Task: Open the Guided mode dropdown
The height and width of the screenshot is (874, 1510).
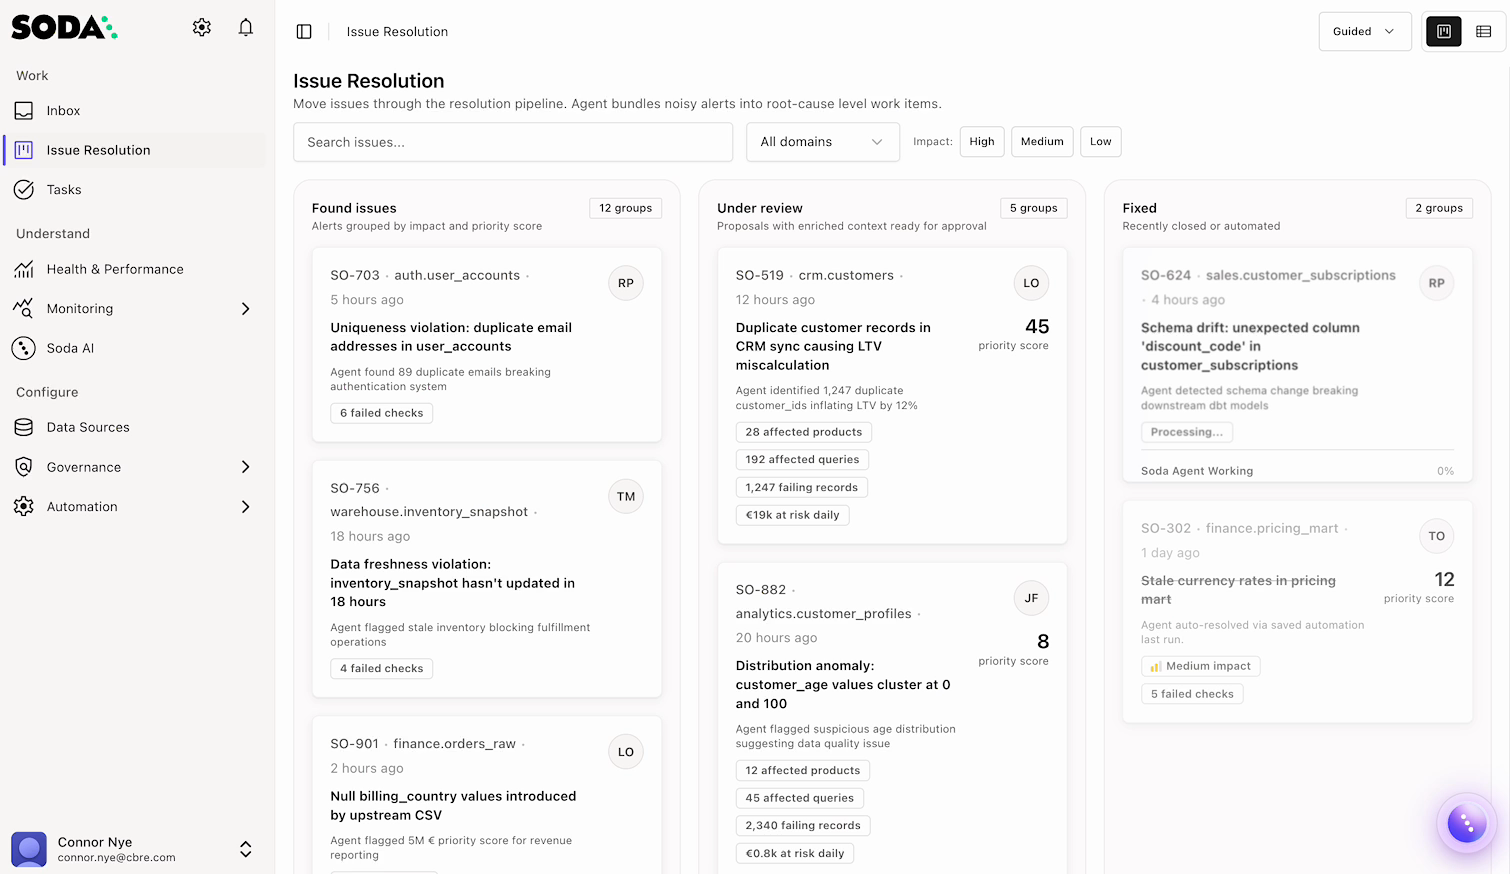Action: [1365, 32]
